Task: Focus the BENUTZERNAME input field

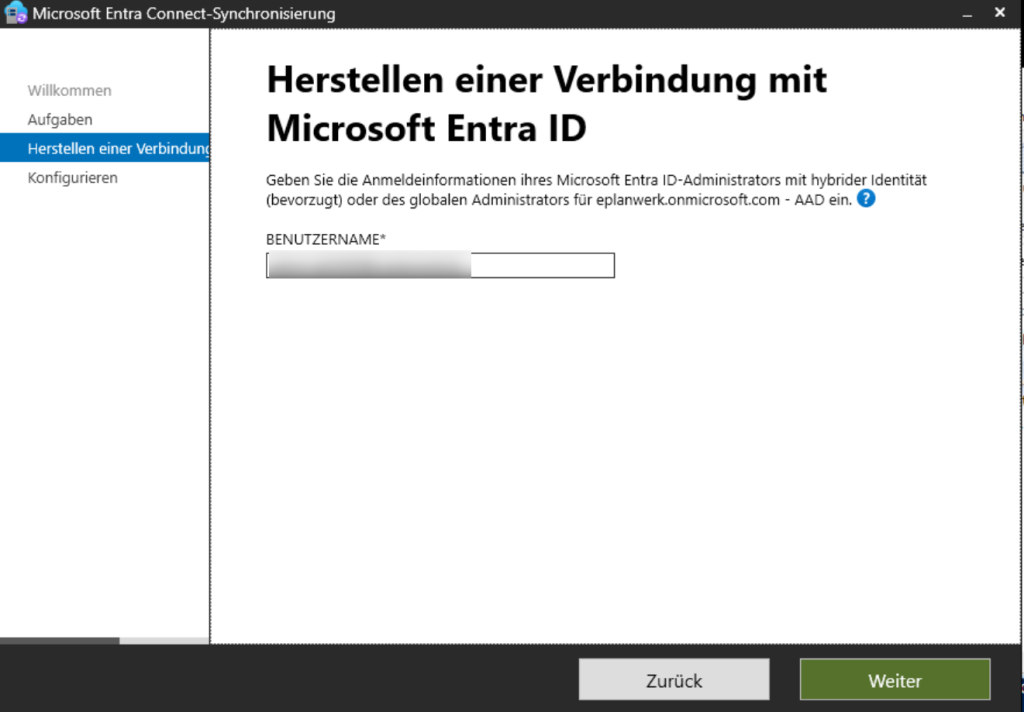Action: point(440,265)
